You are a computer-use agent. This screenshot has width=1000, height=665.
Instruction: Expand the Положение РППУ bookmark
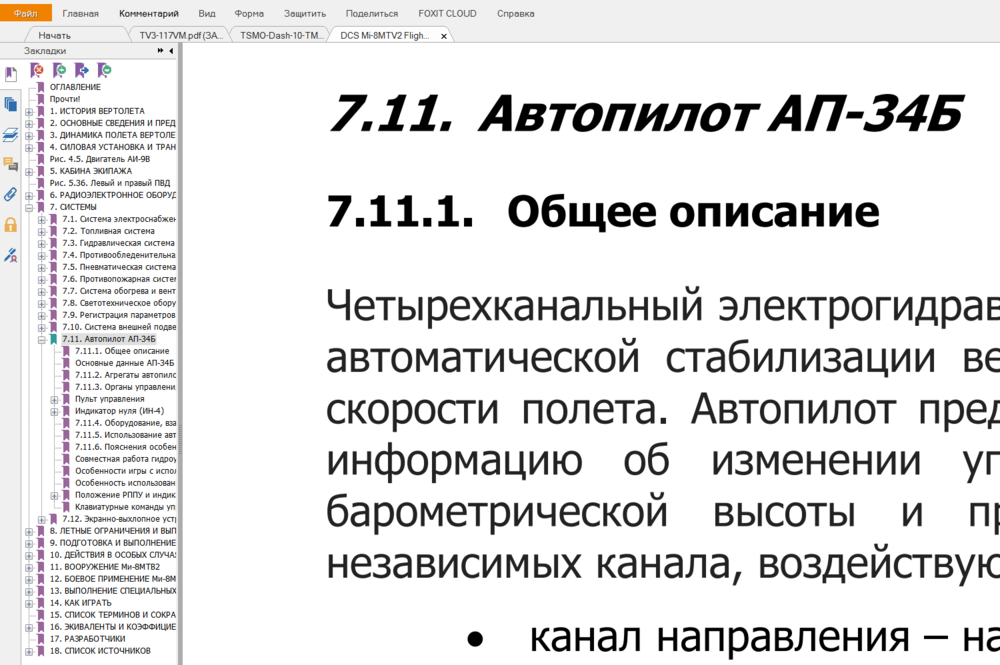point(54,495)
